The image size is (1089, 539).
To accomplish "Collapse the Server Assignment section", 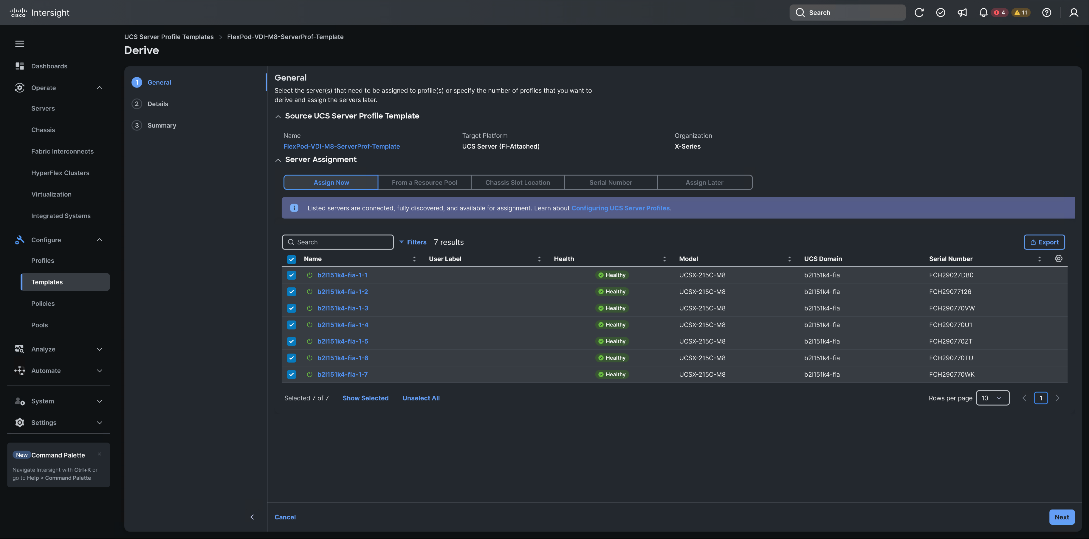I will point(279,160).
